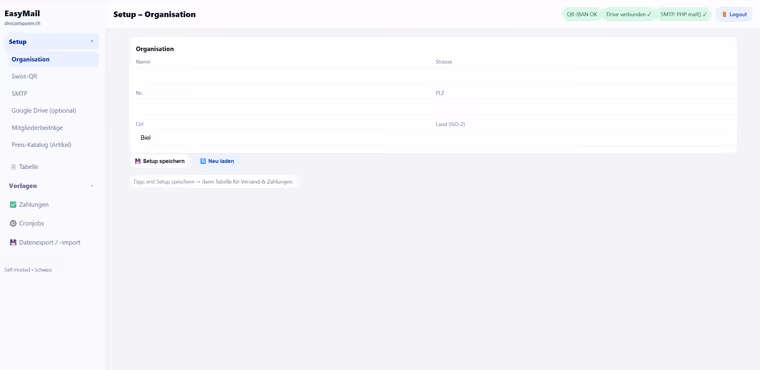The image size is (760, 370).
Task: Open the Vorlagen section heading
Action: tap(23, 186)
